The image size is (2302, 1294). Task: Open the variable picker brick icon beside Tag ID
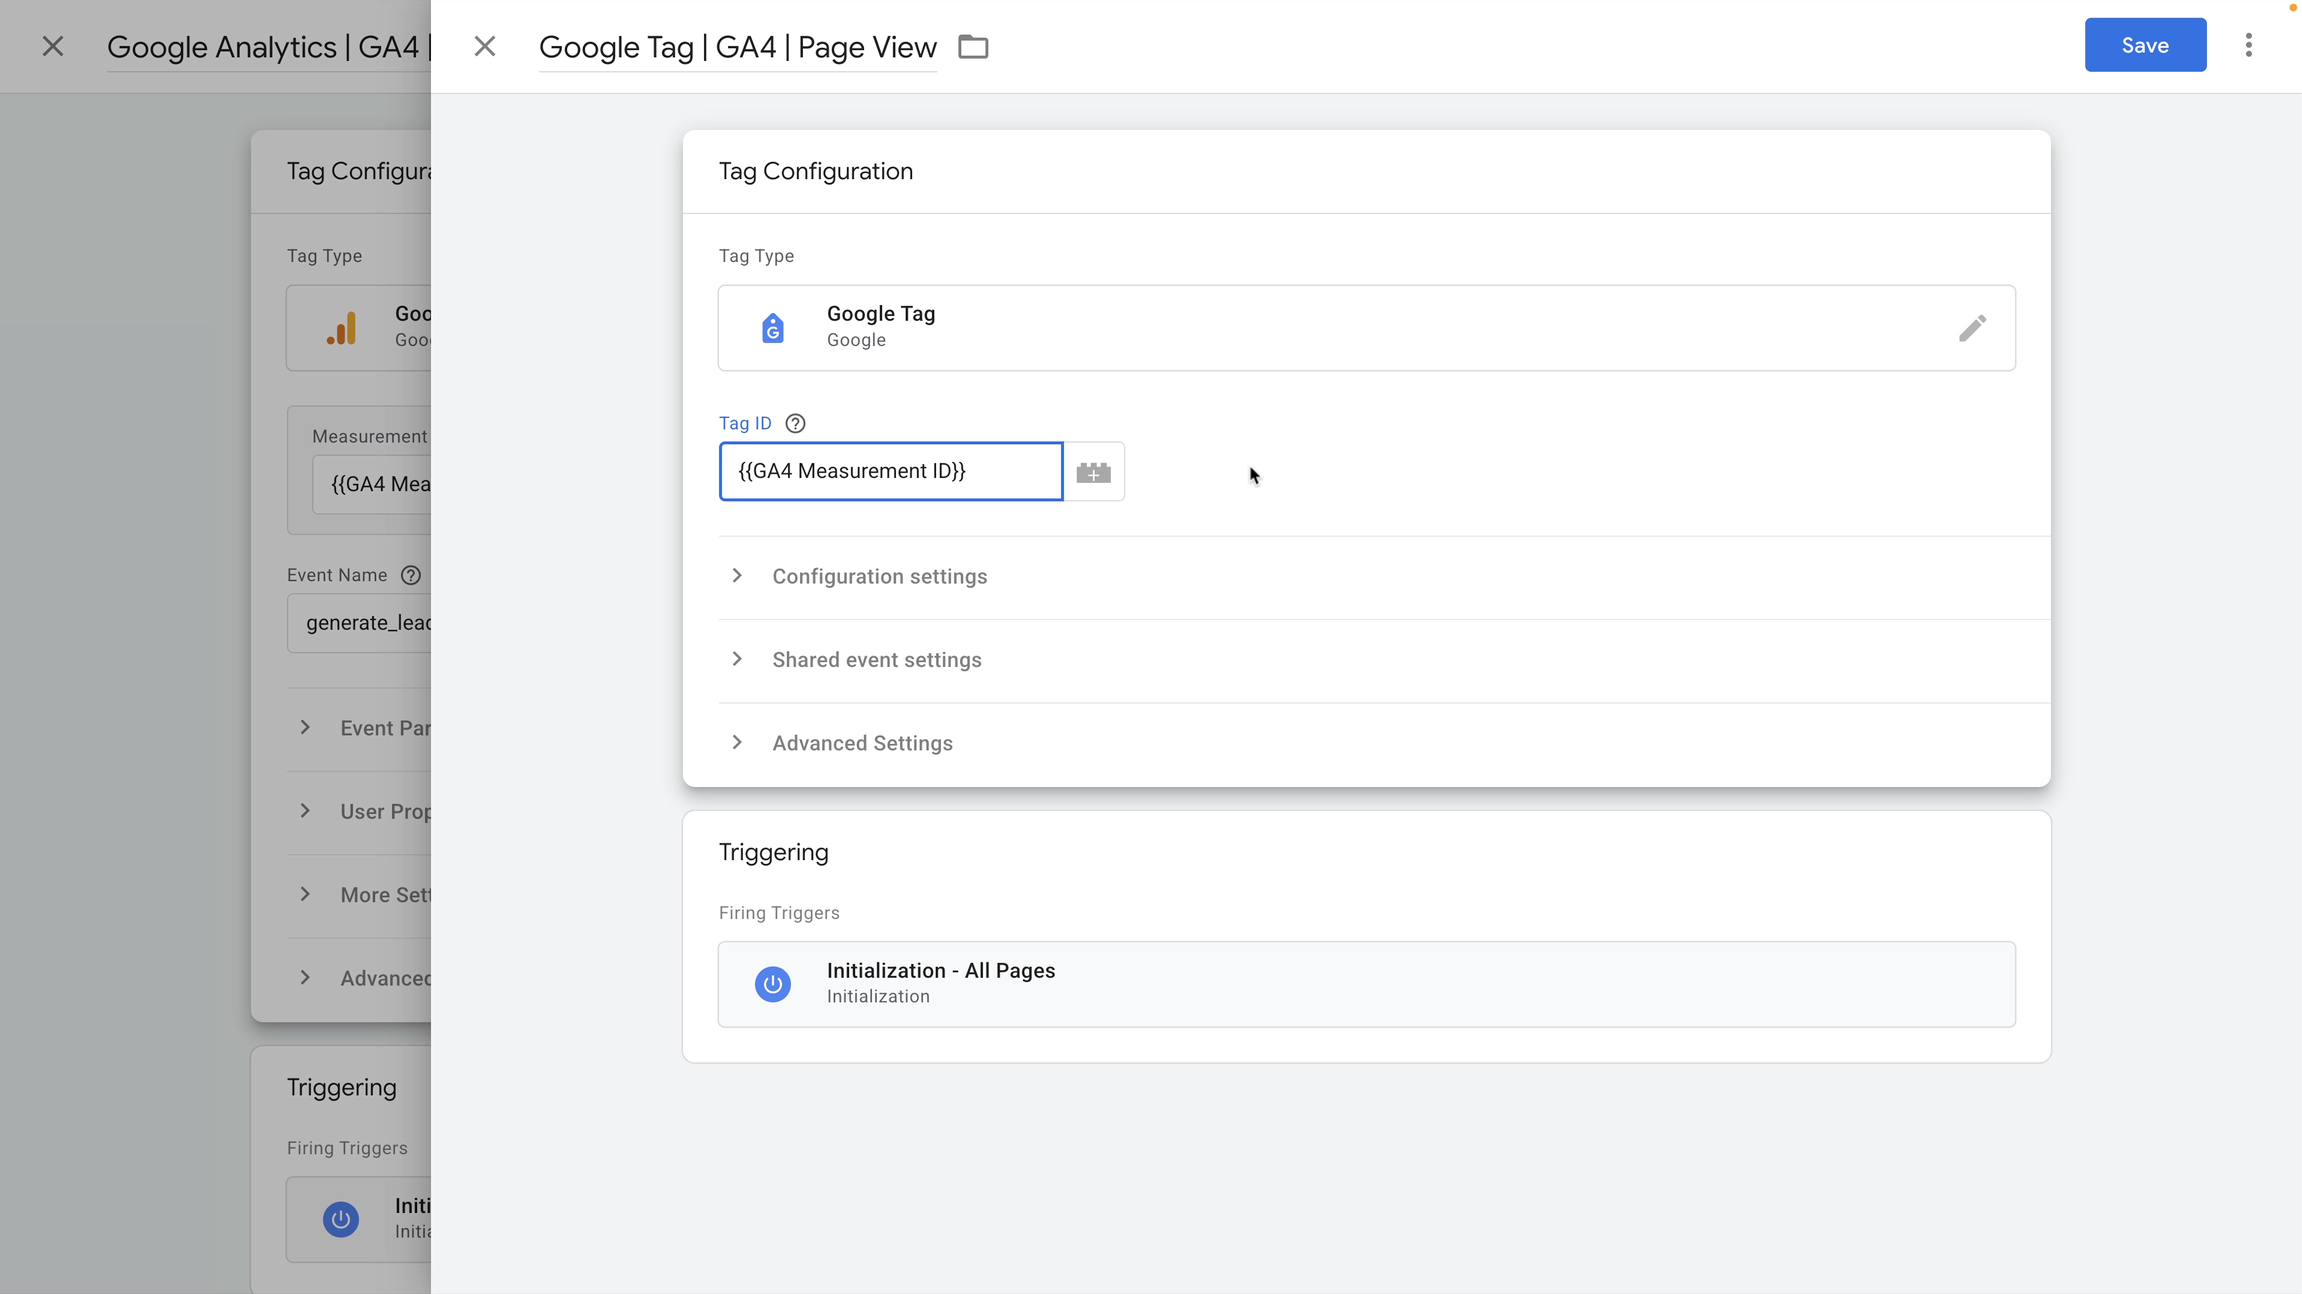point(1092,471)
